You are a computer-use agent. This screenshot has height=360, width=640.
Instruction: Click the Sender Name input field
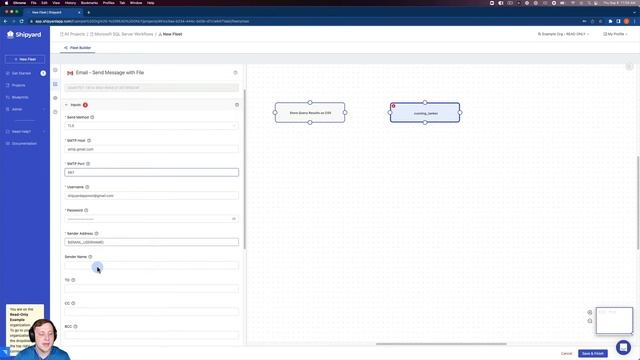point(151,266)
